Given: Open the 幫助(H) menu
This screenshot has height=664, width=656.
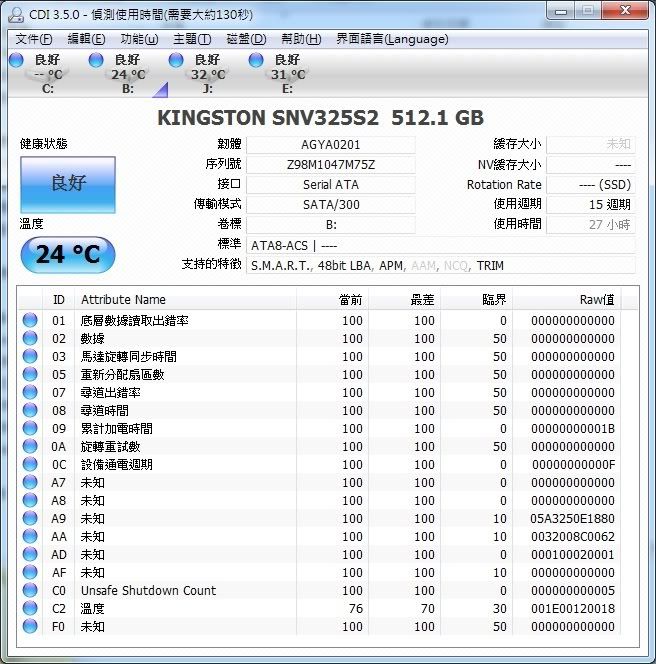Looking at the screenshot, I should (301, 39).
